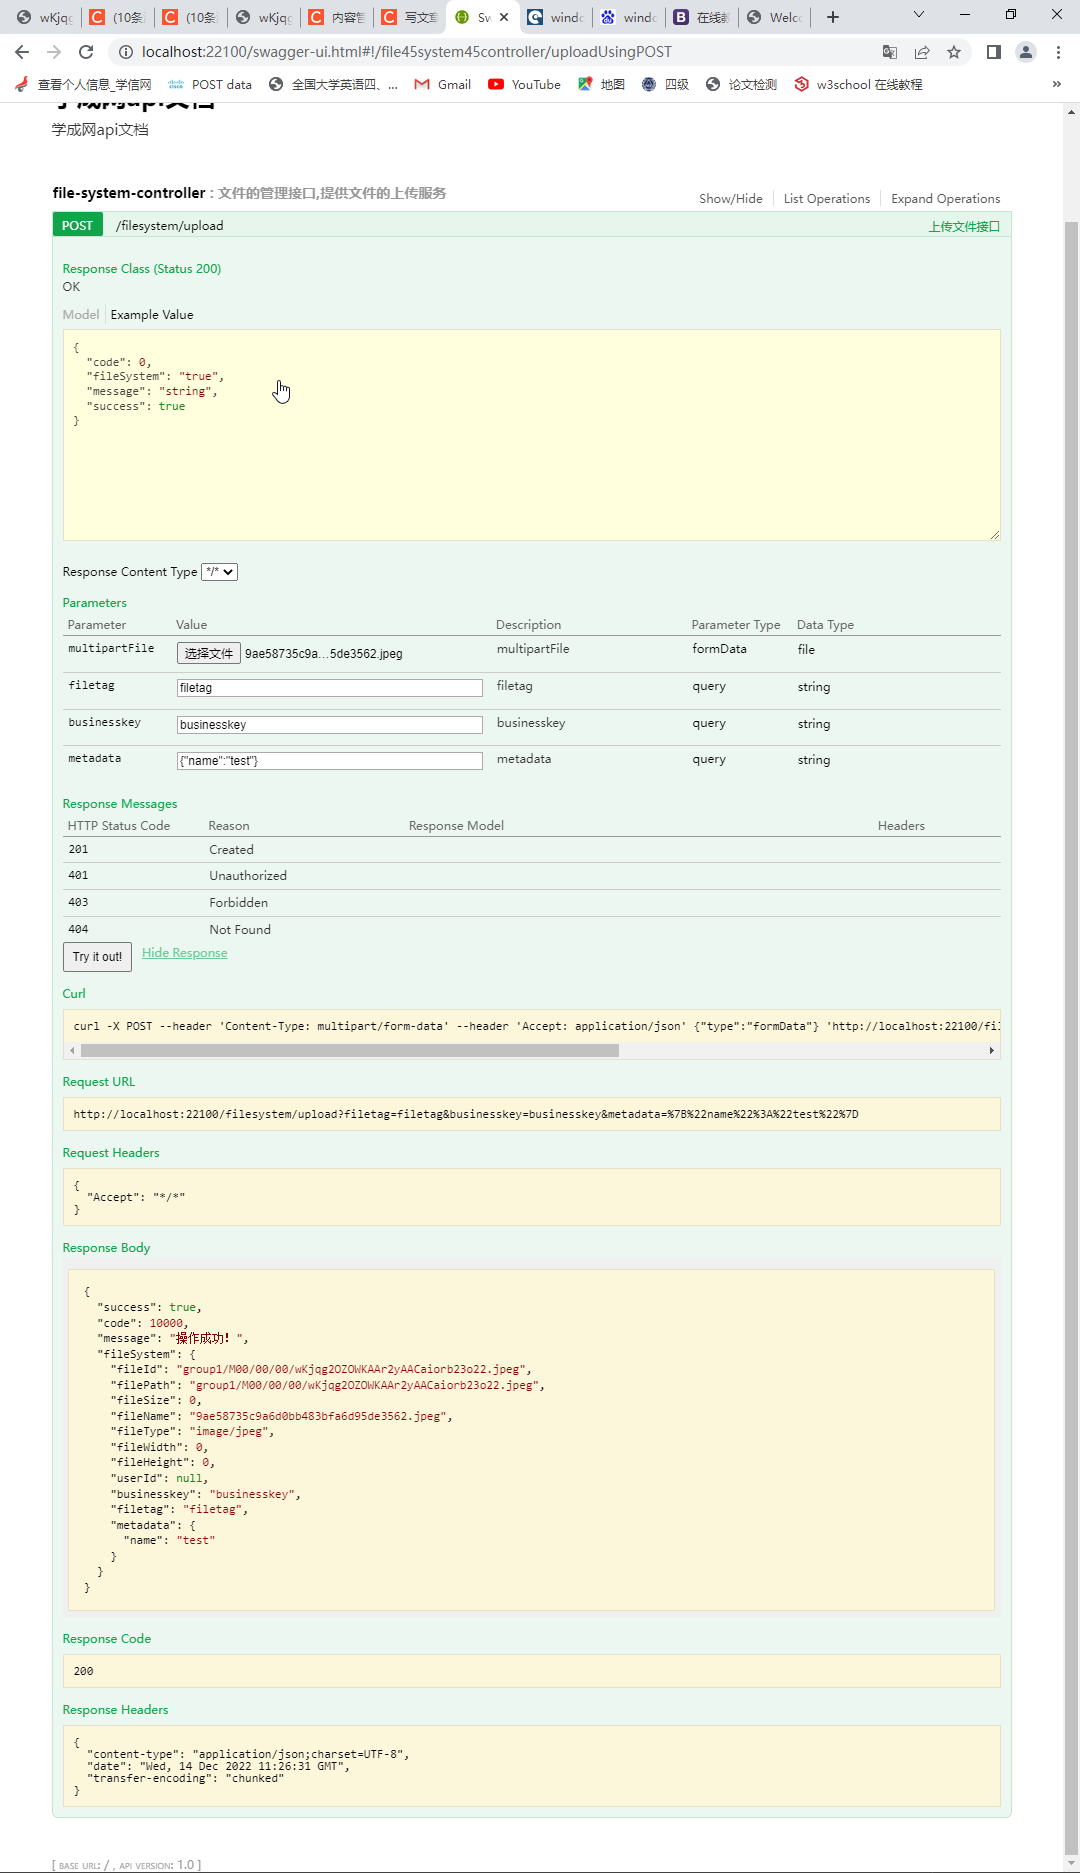Click Show/Hide operations link
This screenshot has width=1080, height=1873.
[x=730, y=199]
